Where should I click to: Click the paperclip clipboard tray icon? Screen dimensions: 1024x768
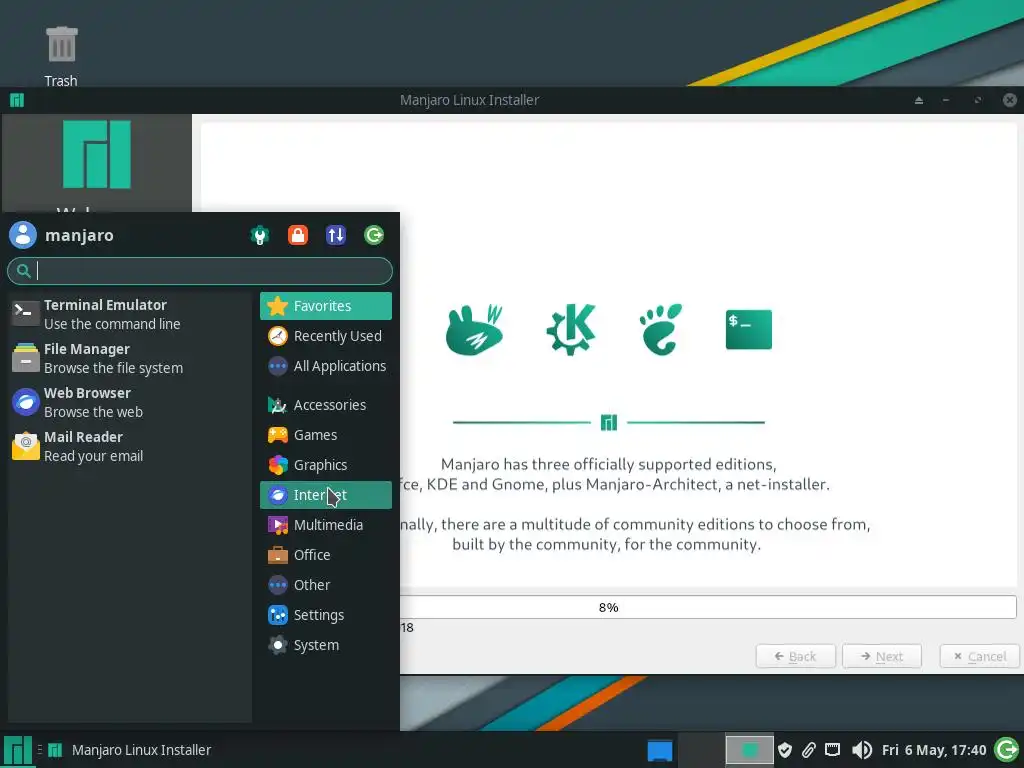tap(808, 750)
